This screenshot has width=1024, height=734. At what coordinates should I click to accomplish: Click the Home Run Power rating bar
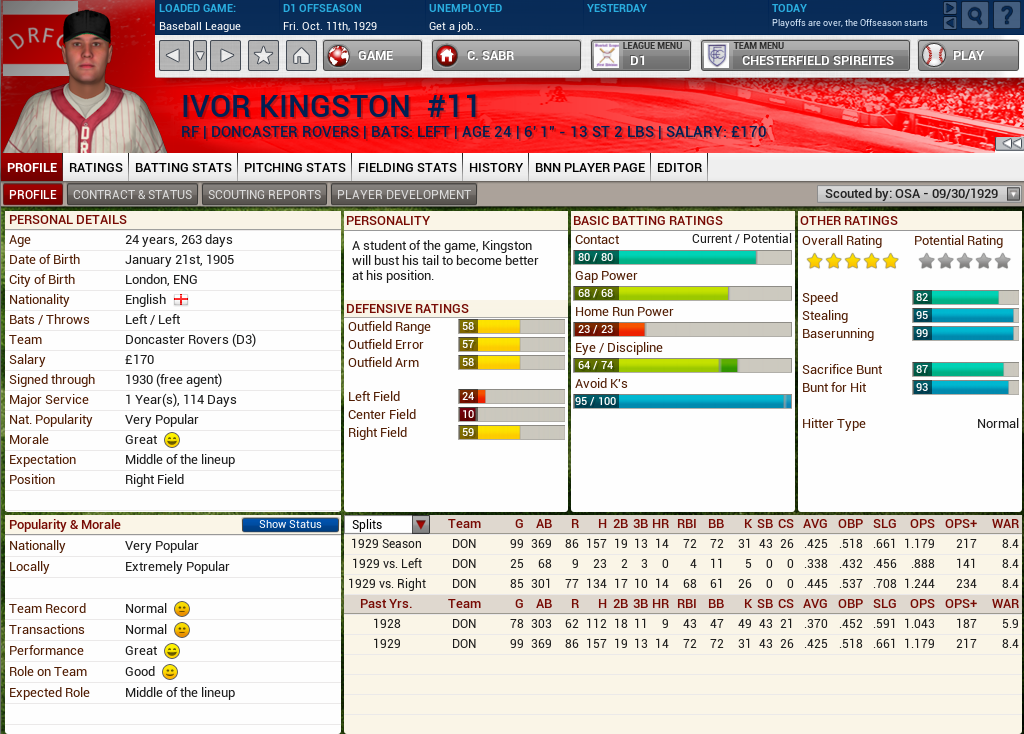pyautogui.click(x=680, y=330)
